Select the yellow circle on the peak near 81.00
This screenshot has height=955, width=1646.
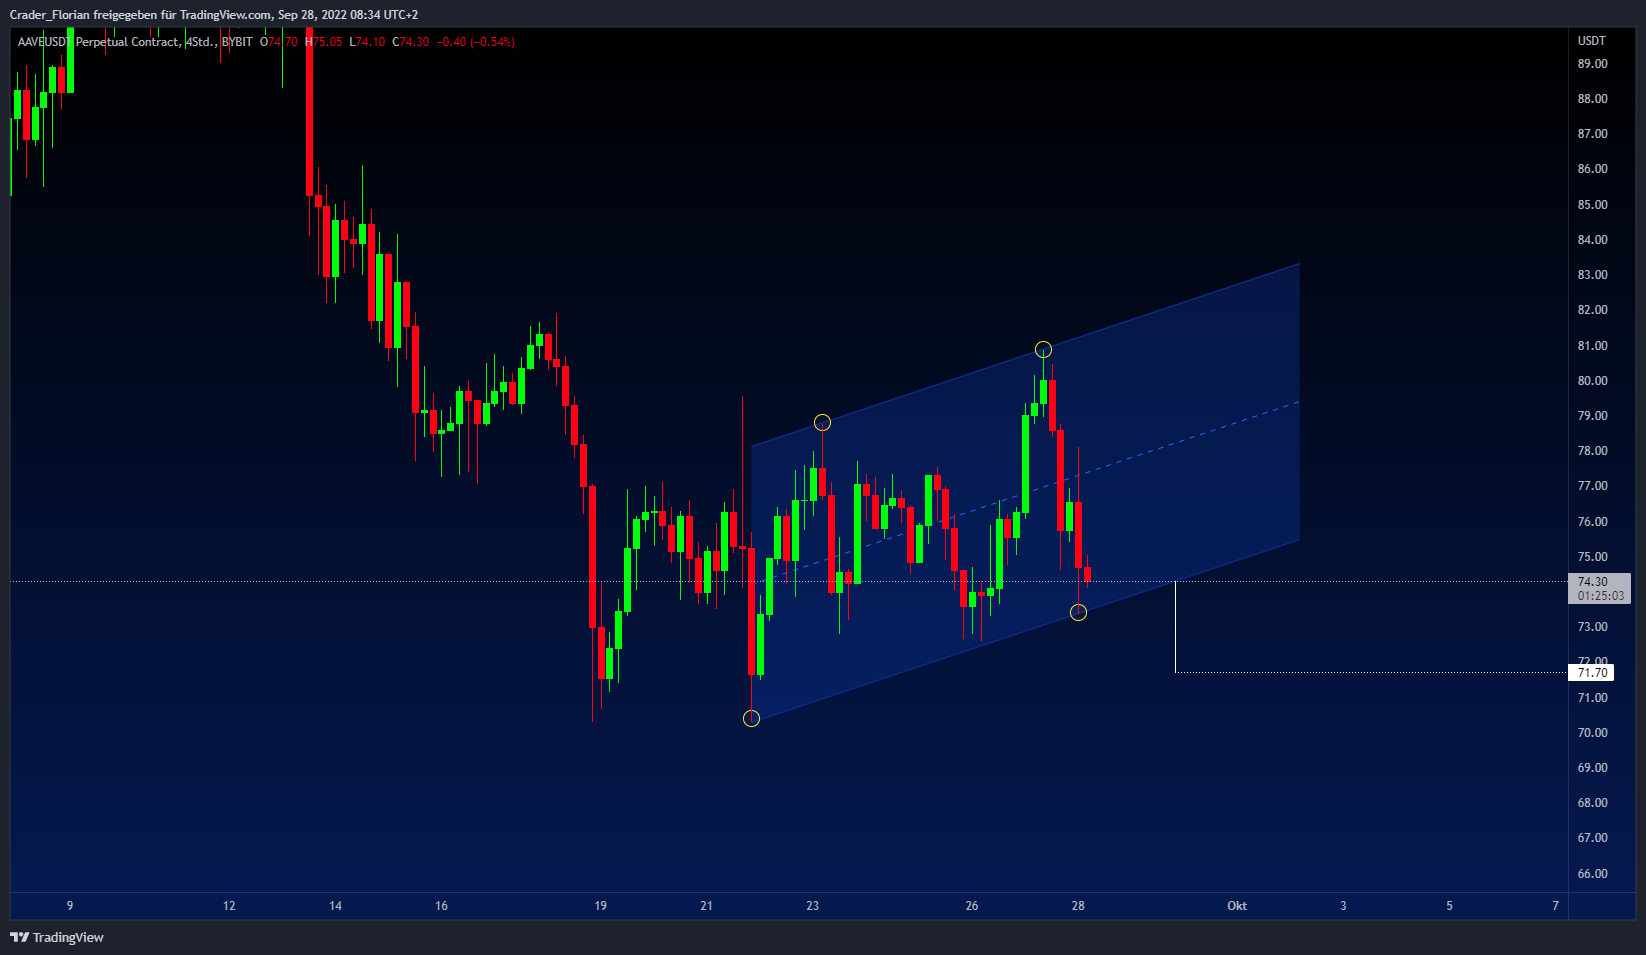click(1043, 349)
